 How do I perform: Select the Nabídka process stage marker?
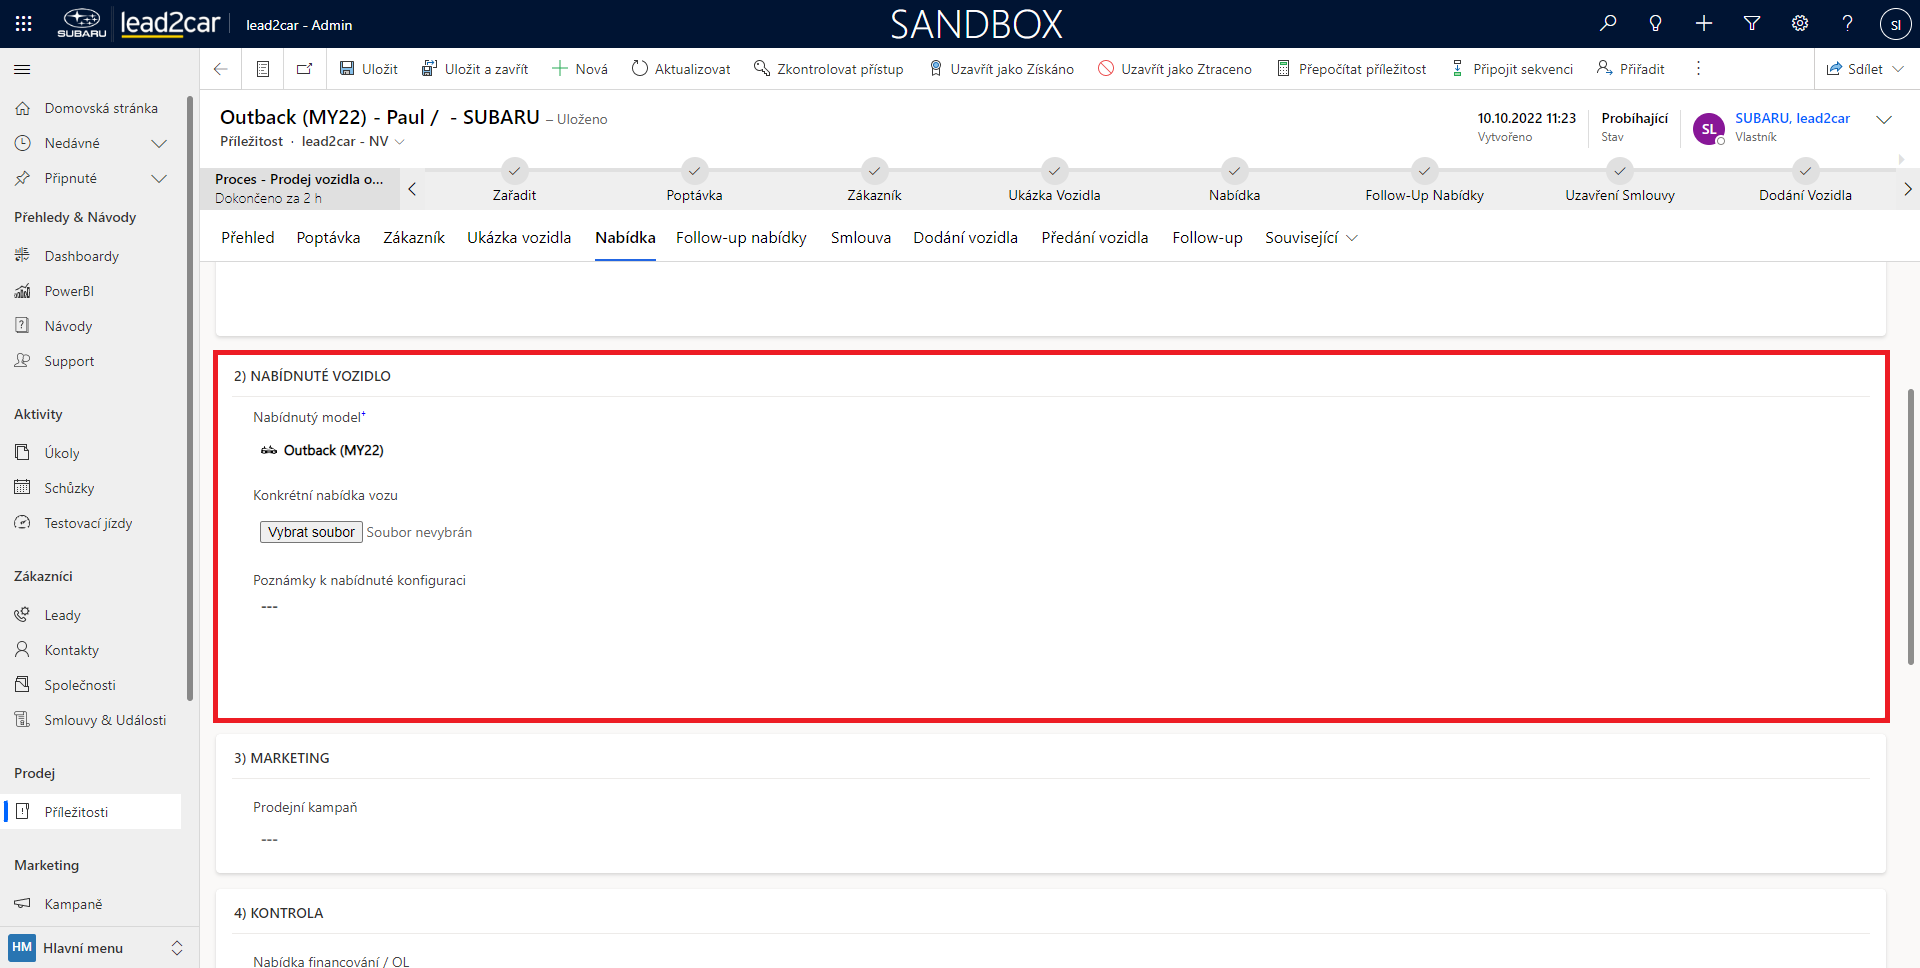click(1234, 171)
